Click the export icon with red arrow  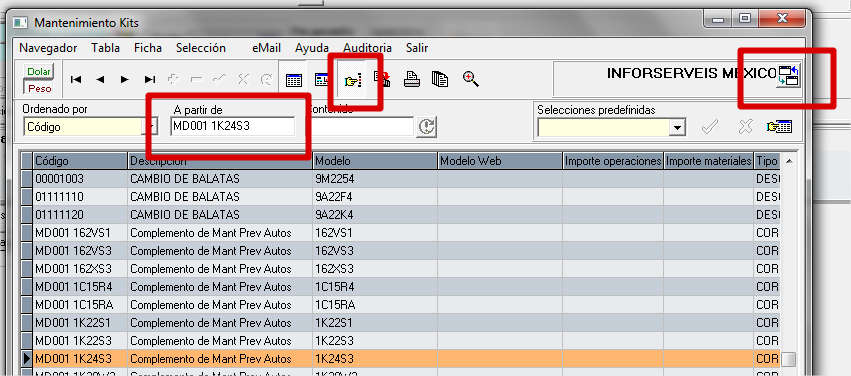pos(382,79)
